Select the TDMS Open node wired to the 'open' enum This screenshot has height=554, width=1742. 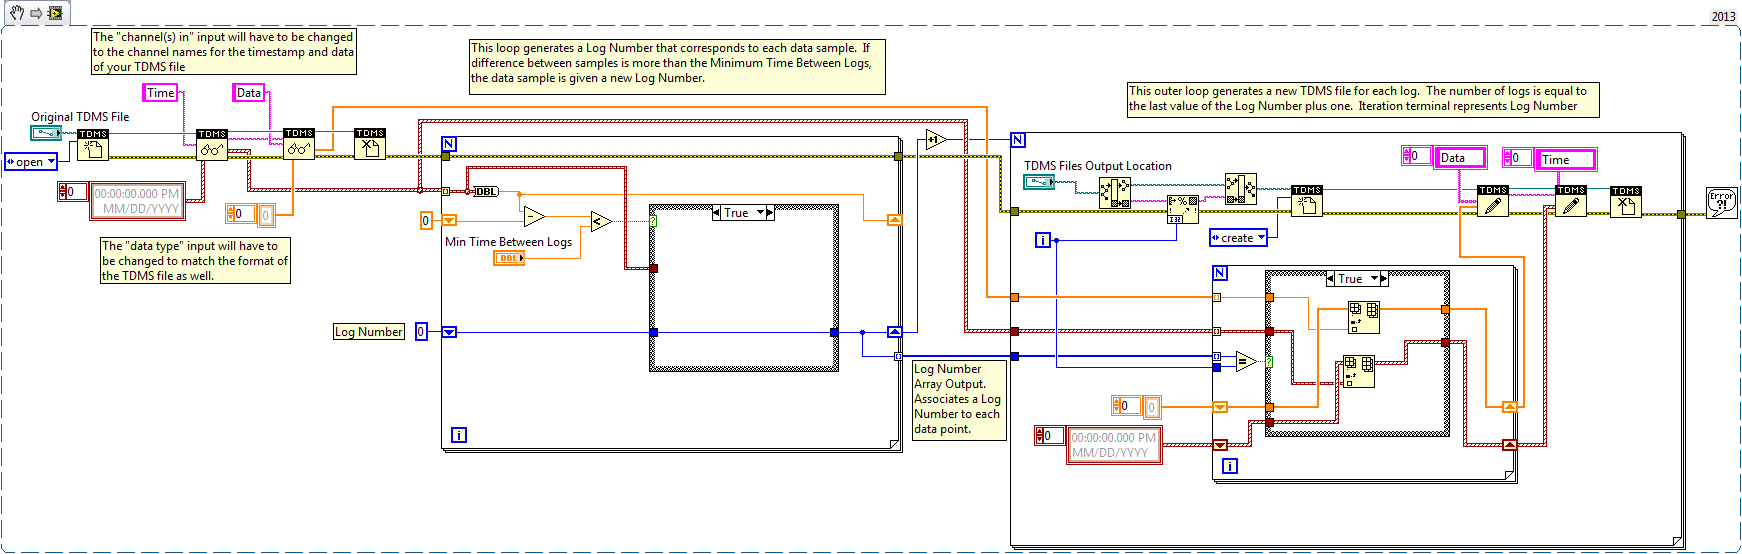[93, 145]
